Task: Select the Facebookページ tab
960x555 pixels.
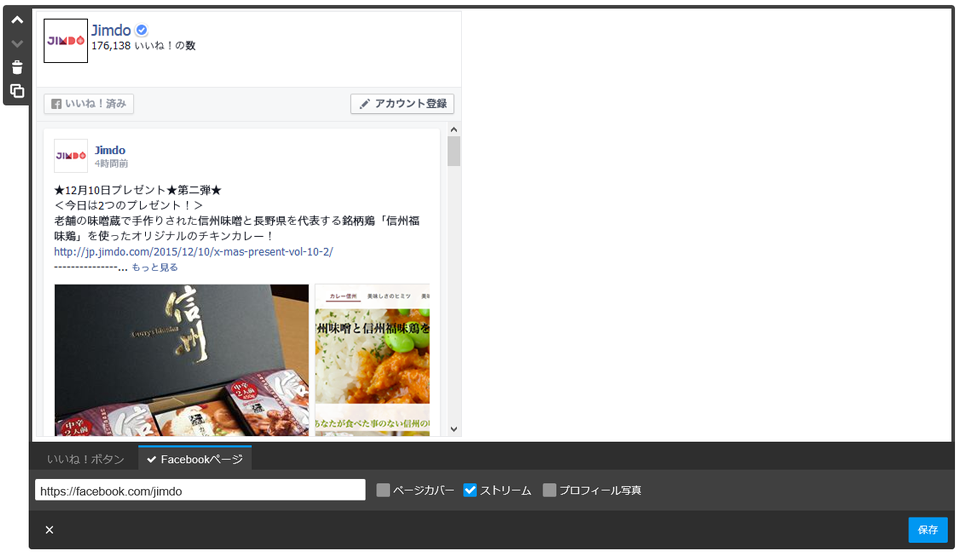Action: click(195, 459)
